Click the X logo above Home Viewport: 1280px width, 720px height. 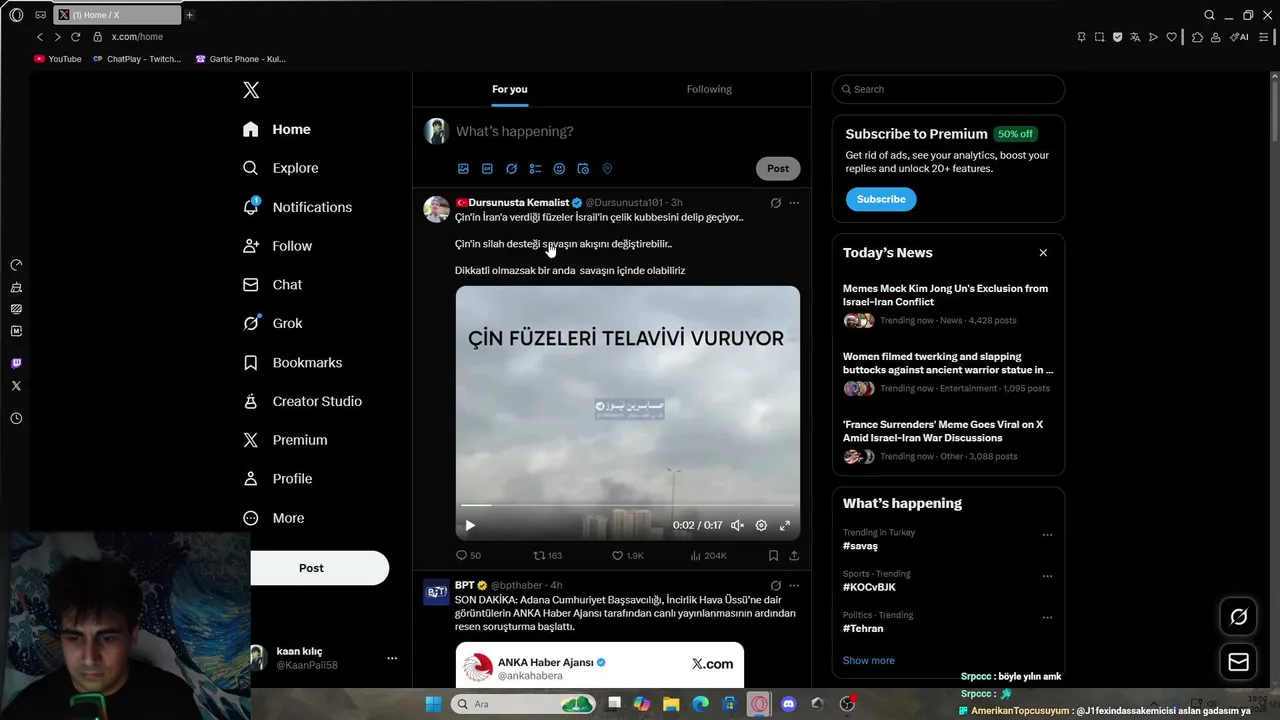(x=251, y=90)
